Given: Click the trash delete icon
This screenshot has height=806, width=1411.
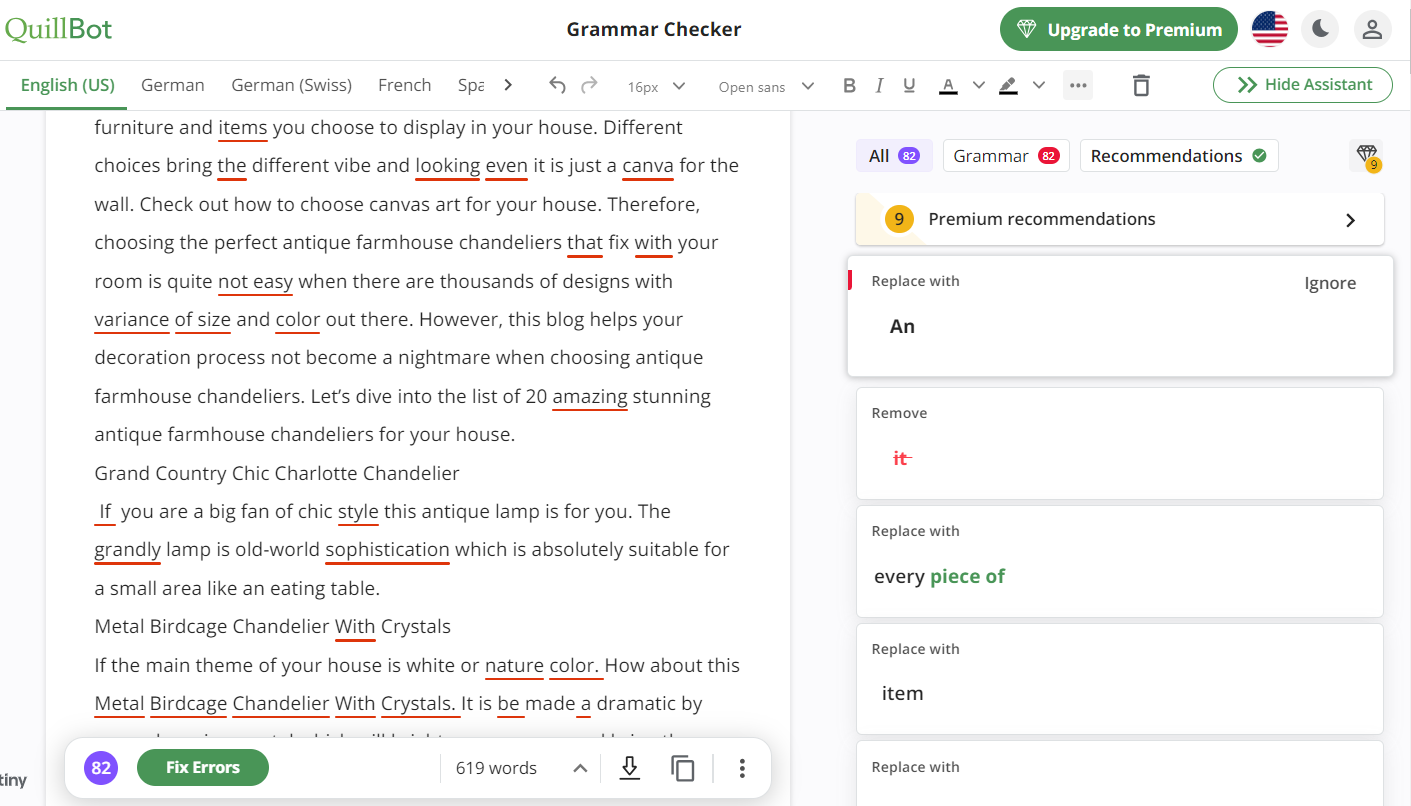Looking at the screenshot, I should pos(1141,86).
